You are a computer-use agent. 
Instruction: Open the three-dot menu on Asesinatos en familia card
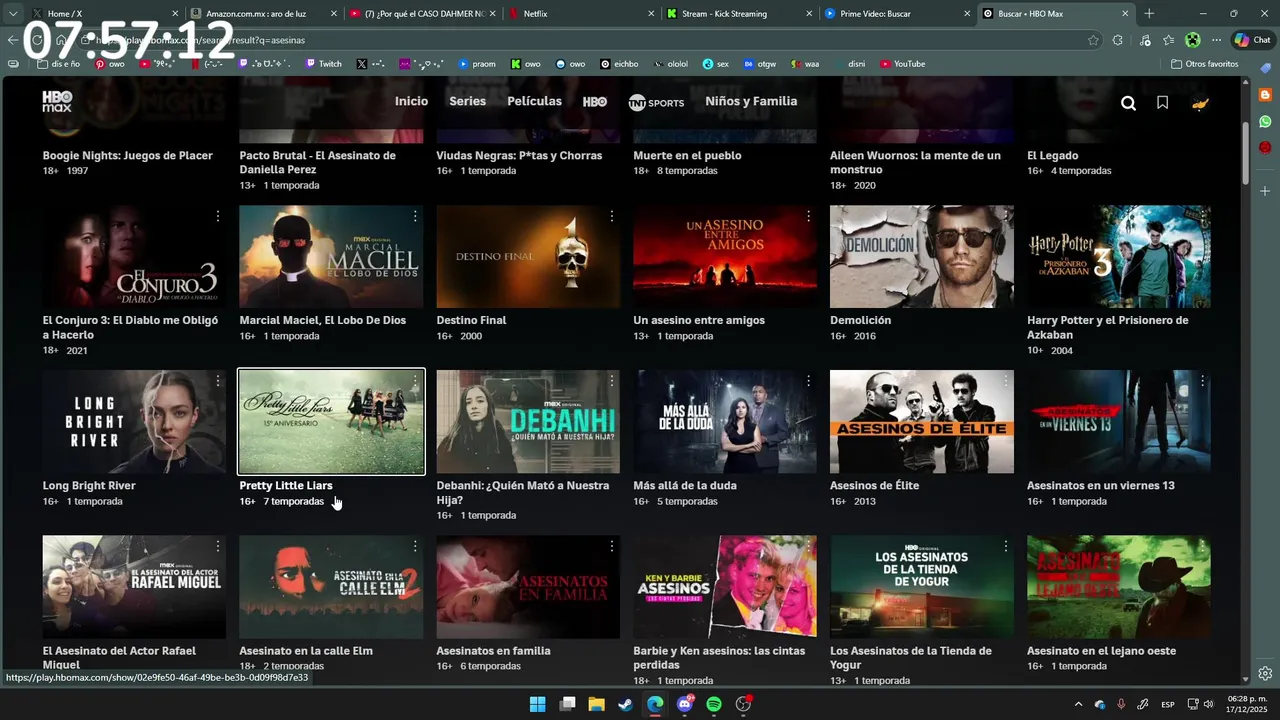tap(612, 546)
